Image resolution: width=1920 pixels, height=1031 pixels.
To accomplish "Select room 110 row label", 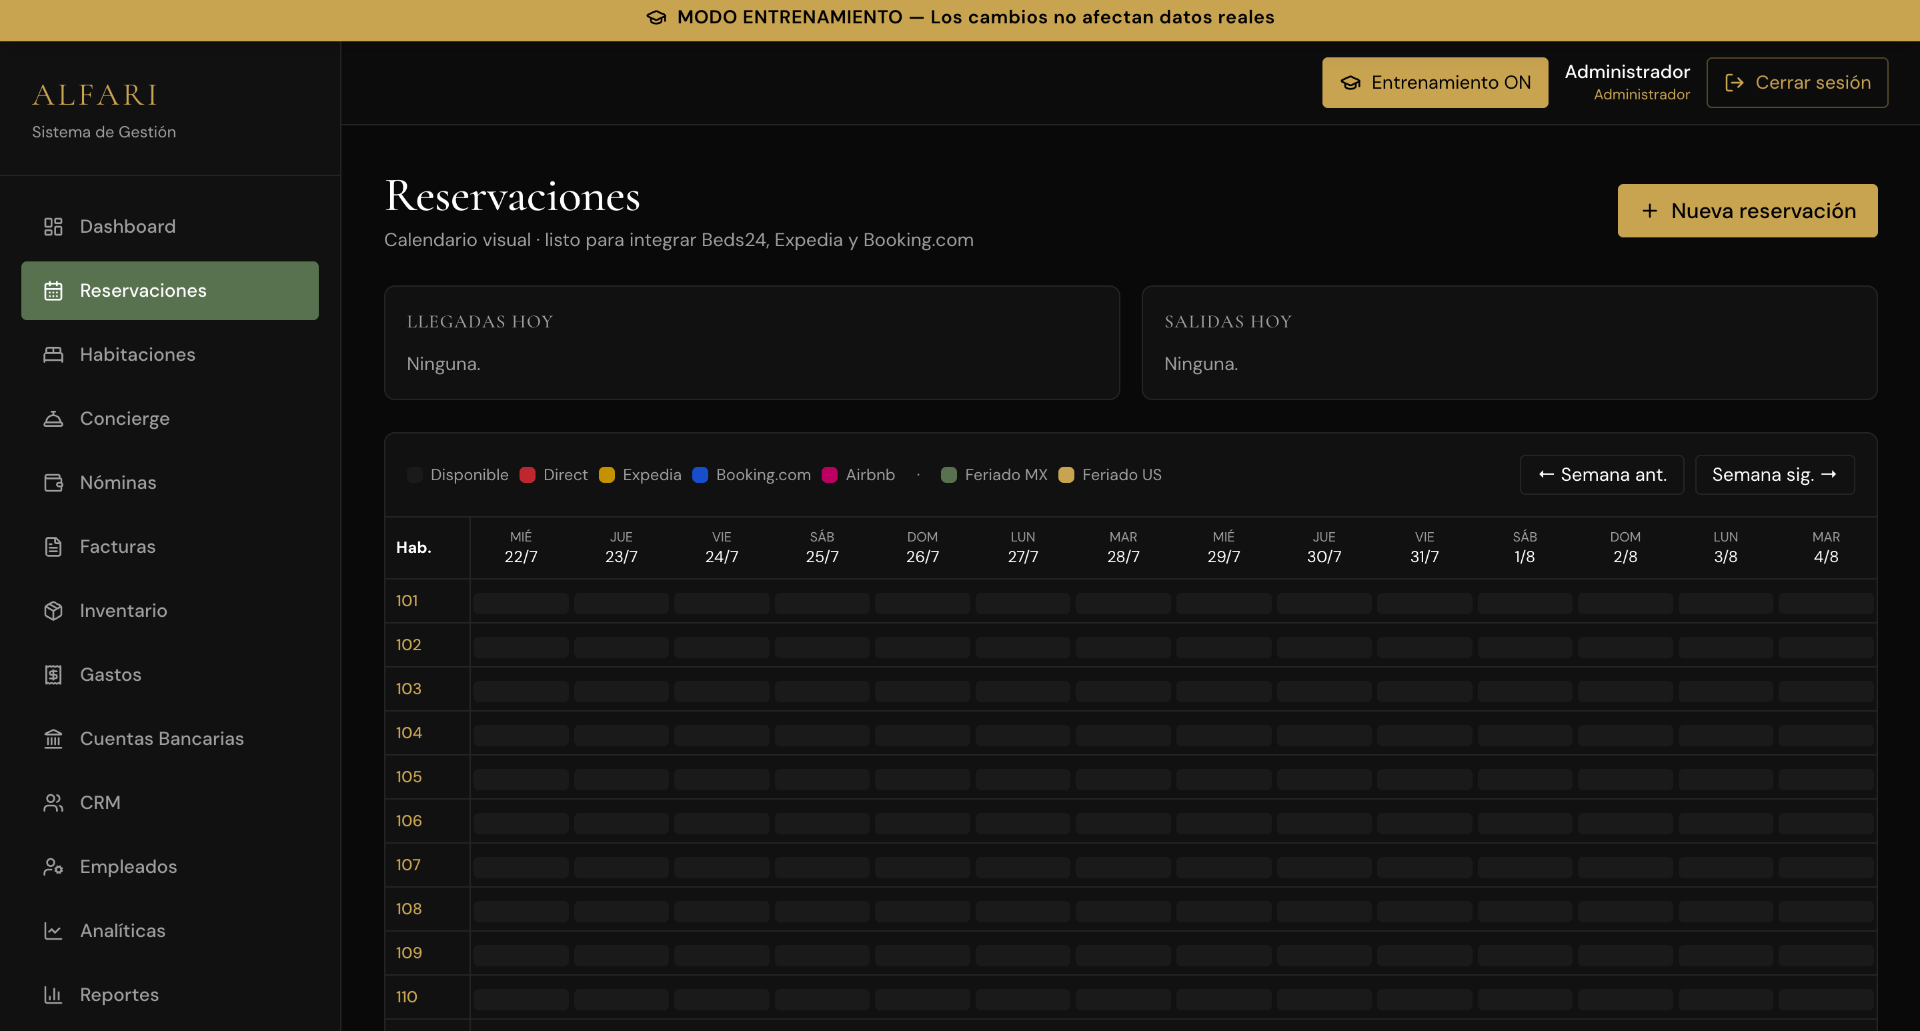I will (x=406, y=997).
